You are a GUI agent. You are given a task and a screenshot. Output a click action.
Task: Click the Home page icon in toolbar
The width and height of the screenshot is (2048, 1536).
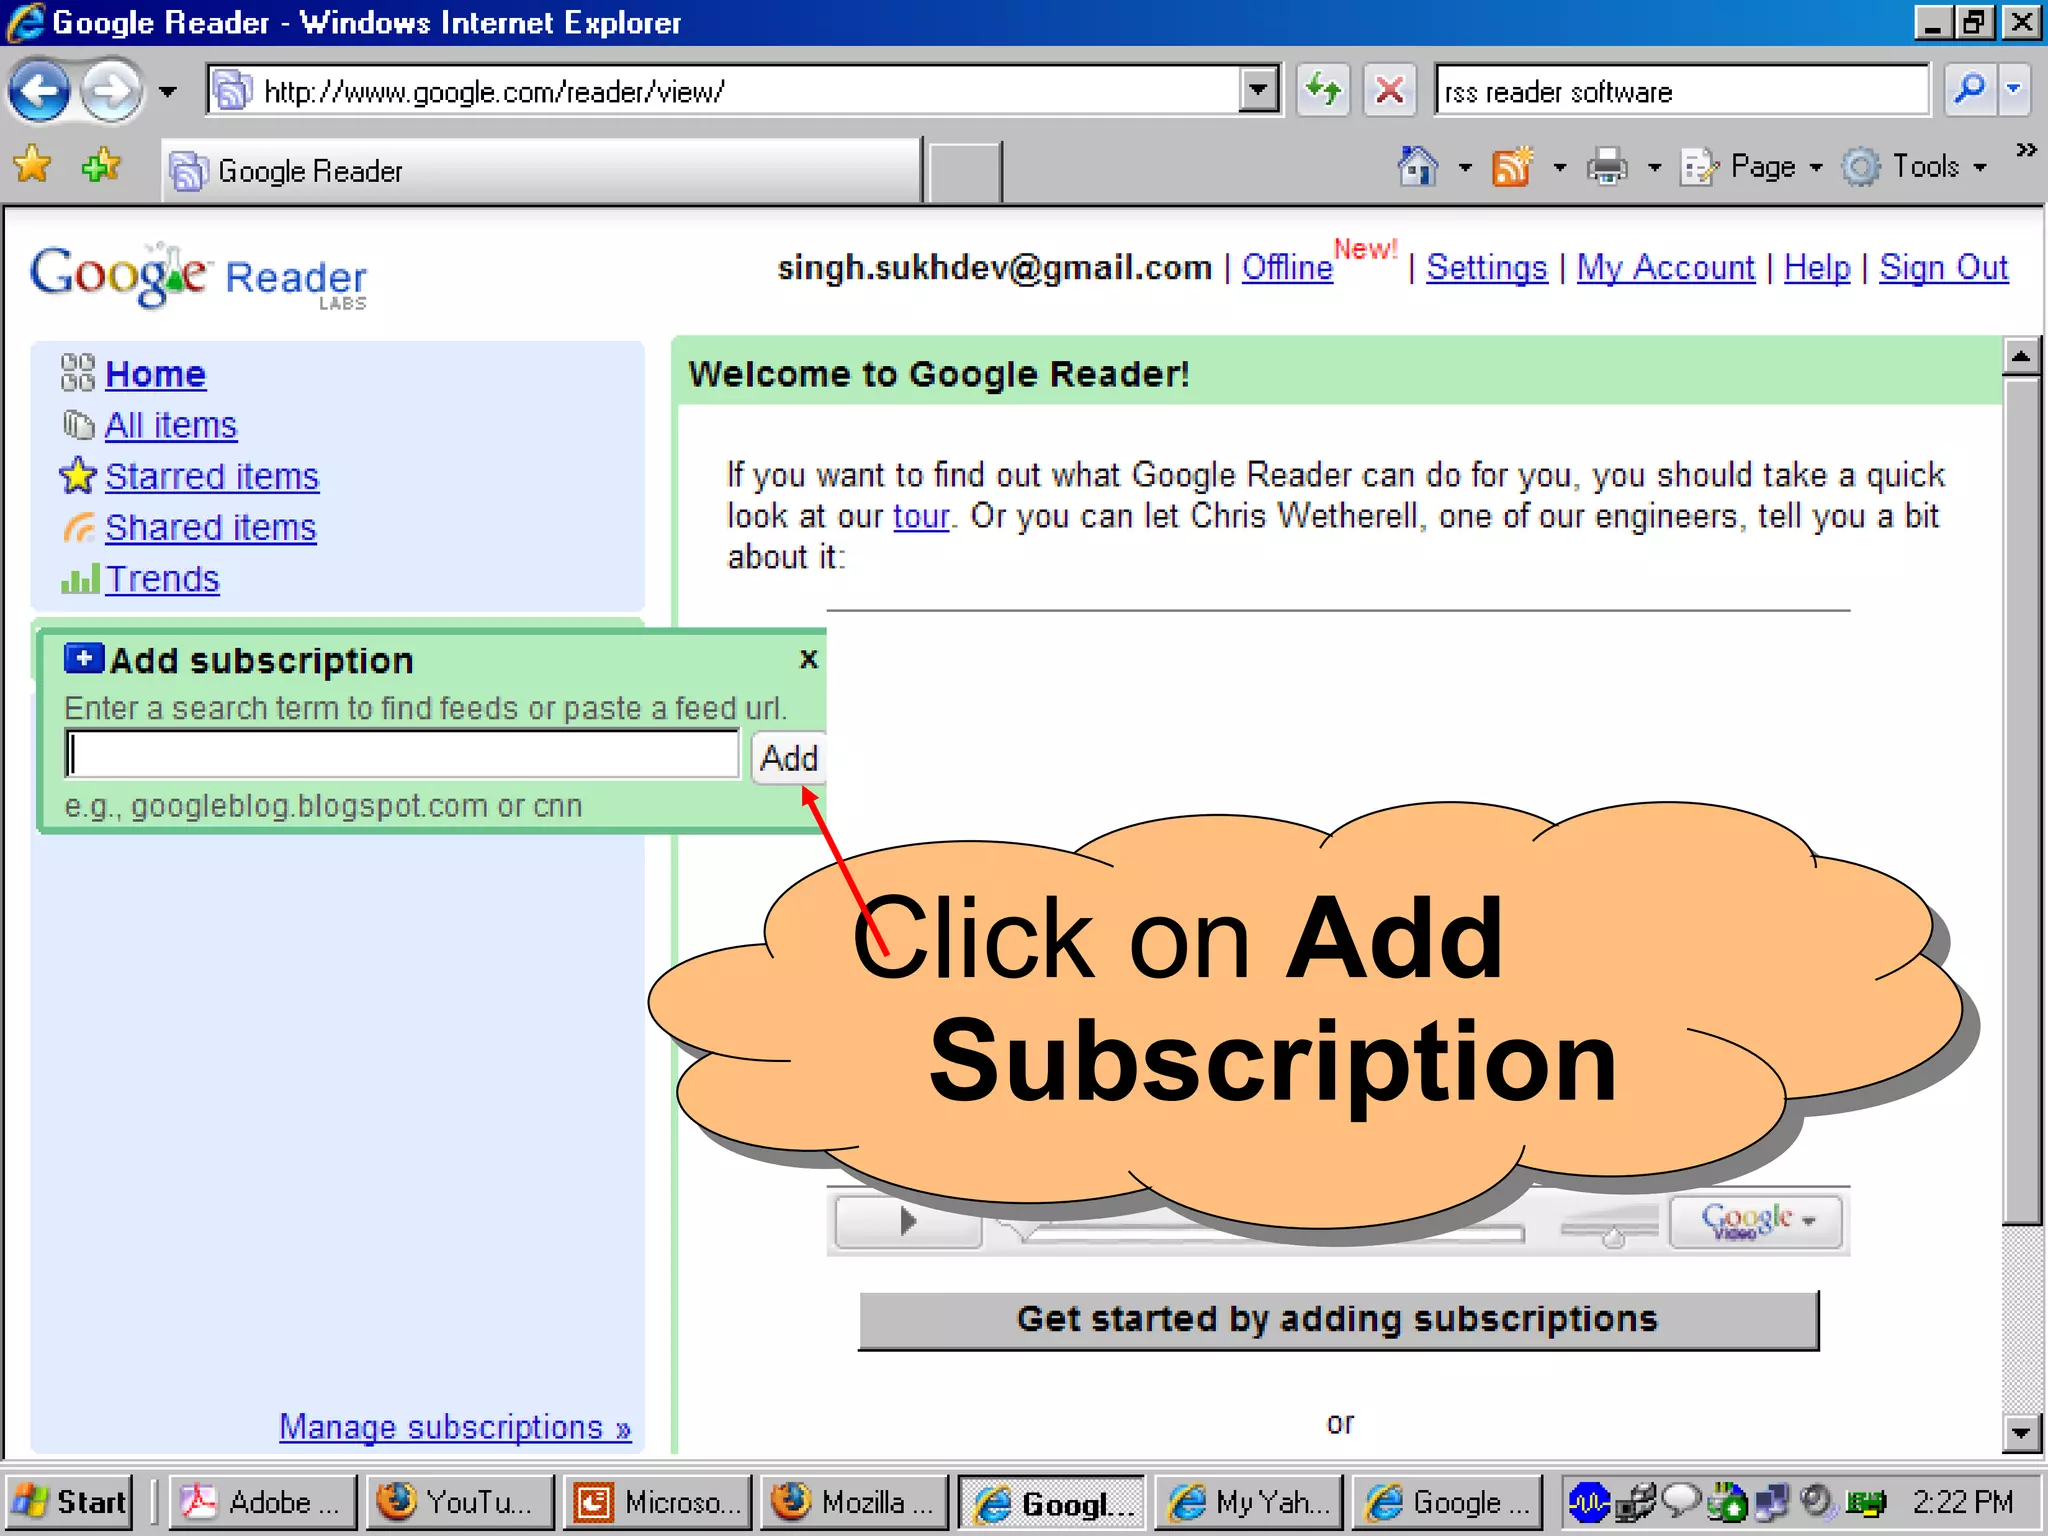(x=1417, y=166)
